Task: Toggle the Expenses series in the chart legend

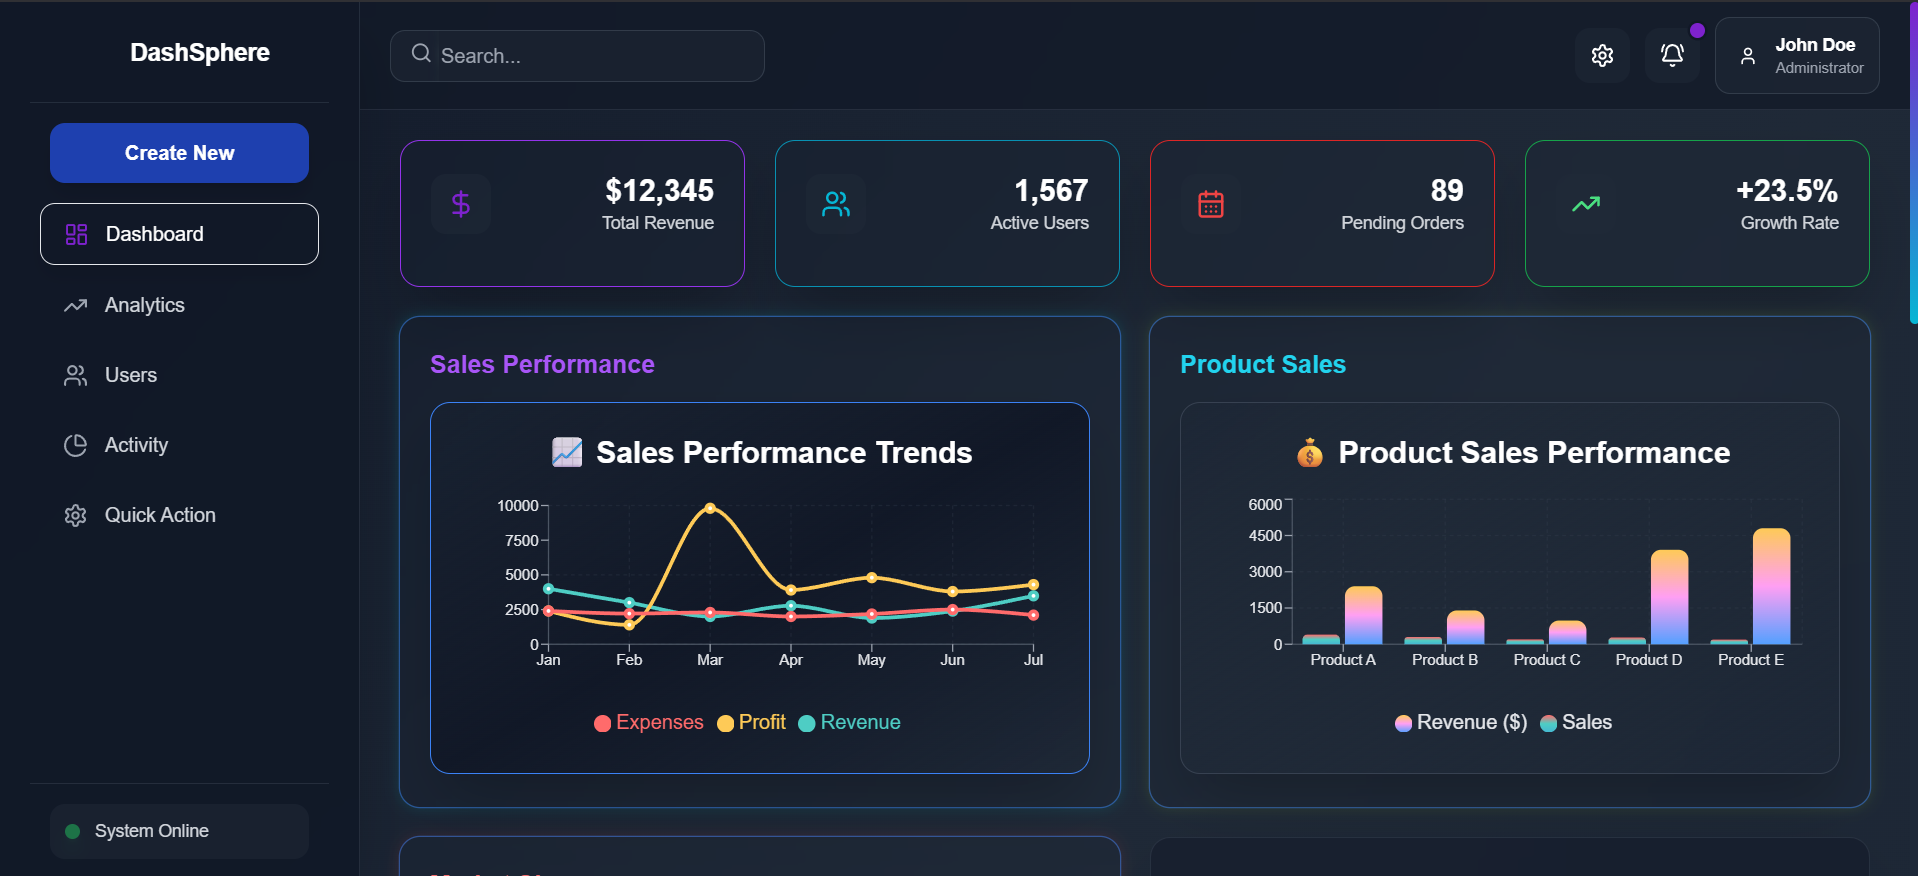Action: 649,722
